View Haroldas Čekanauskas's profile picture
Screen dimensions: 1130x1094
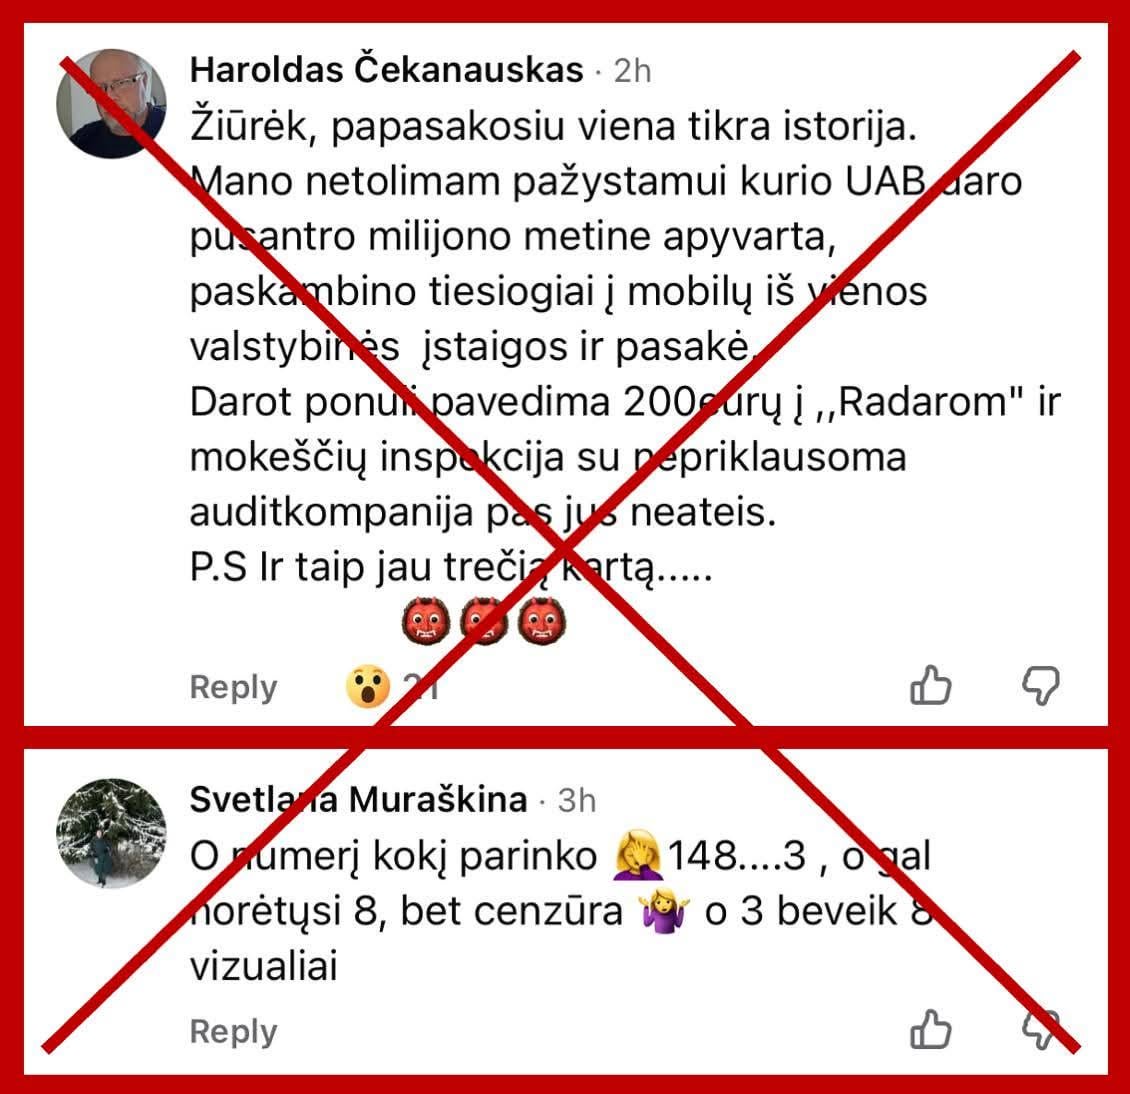pyautogui.click(x=111, y=104)
